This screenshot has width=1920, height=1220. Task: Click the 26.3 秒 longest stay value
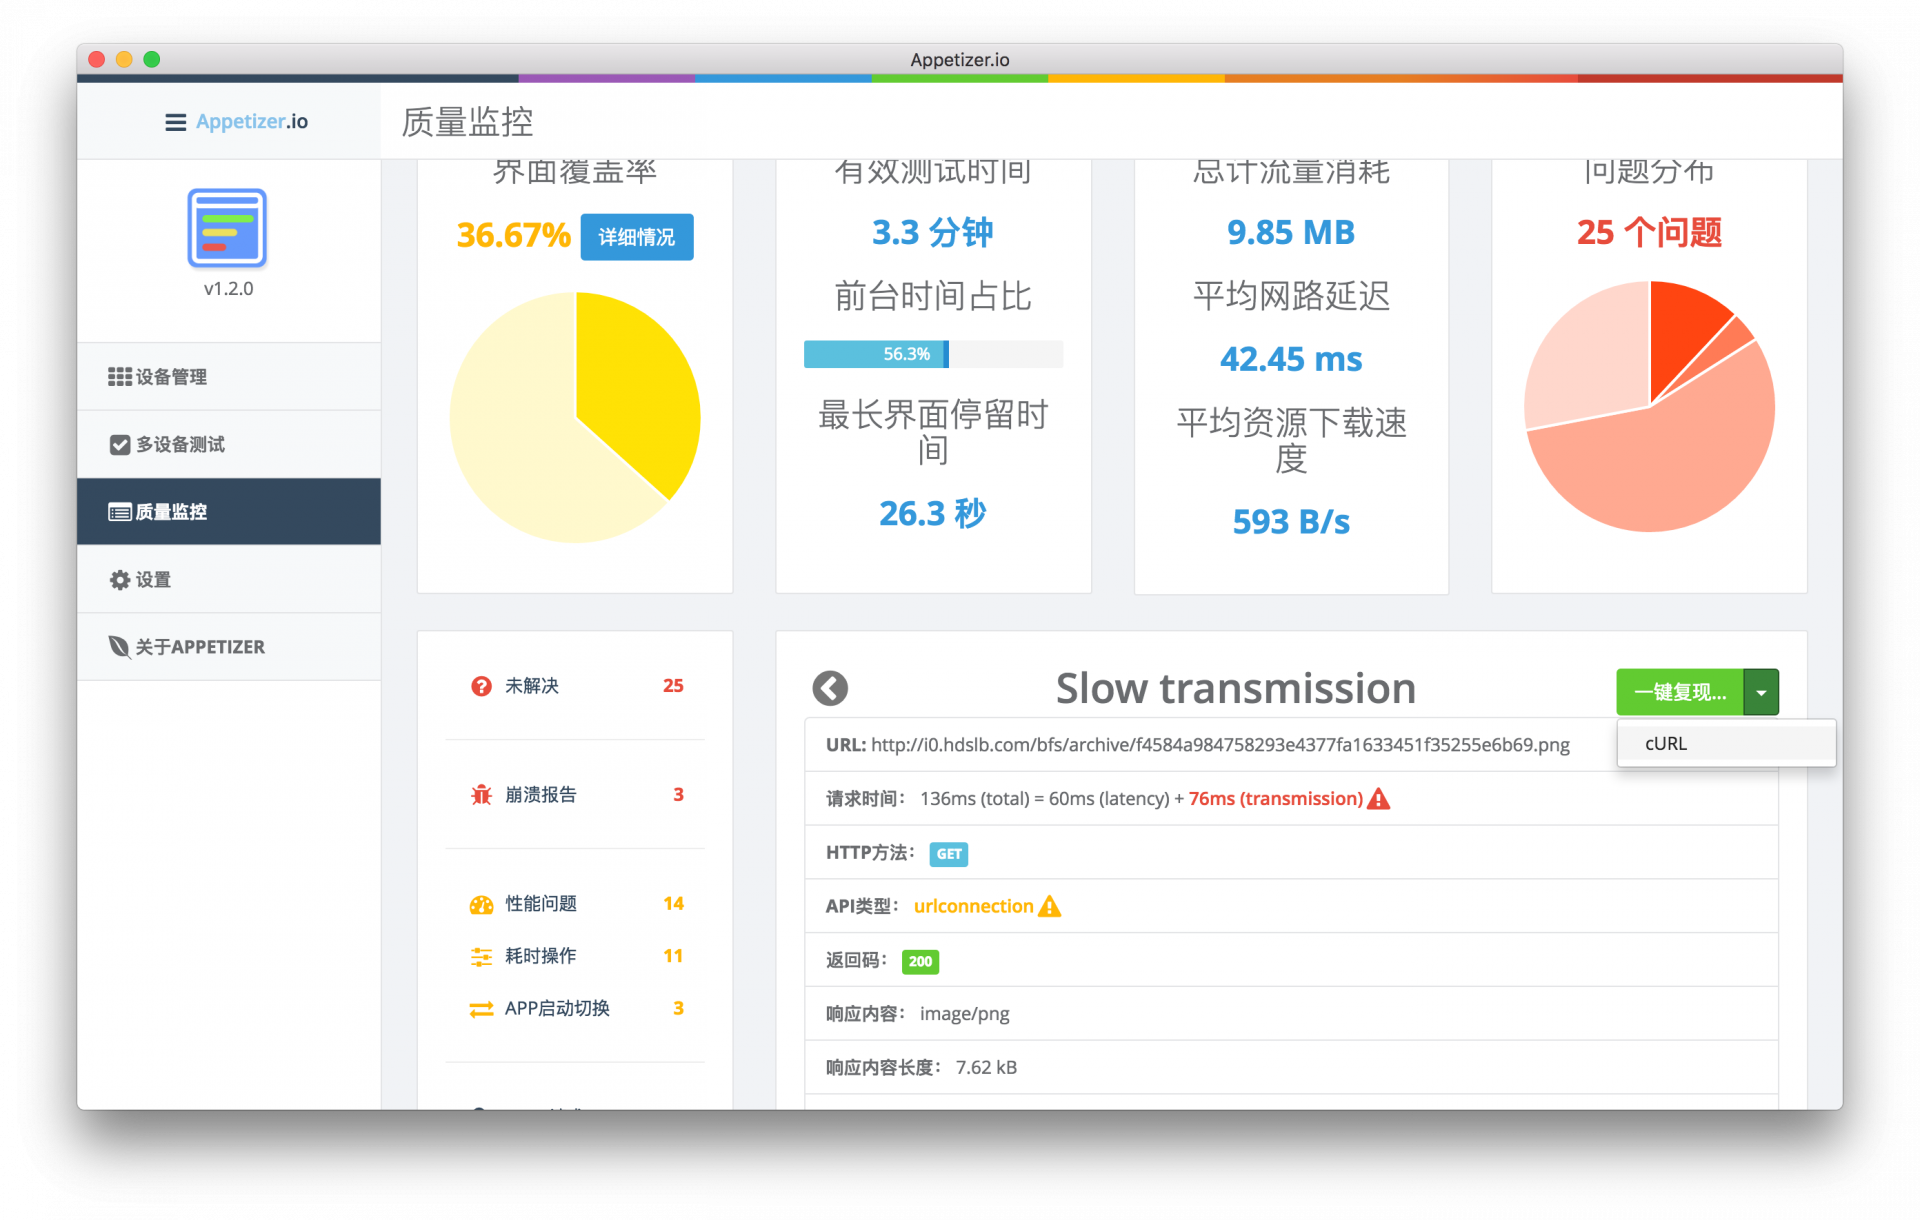pos(933,513)
